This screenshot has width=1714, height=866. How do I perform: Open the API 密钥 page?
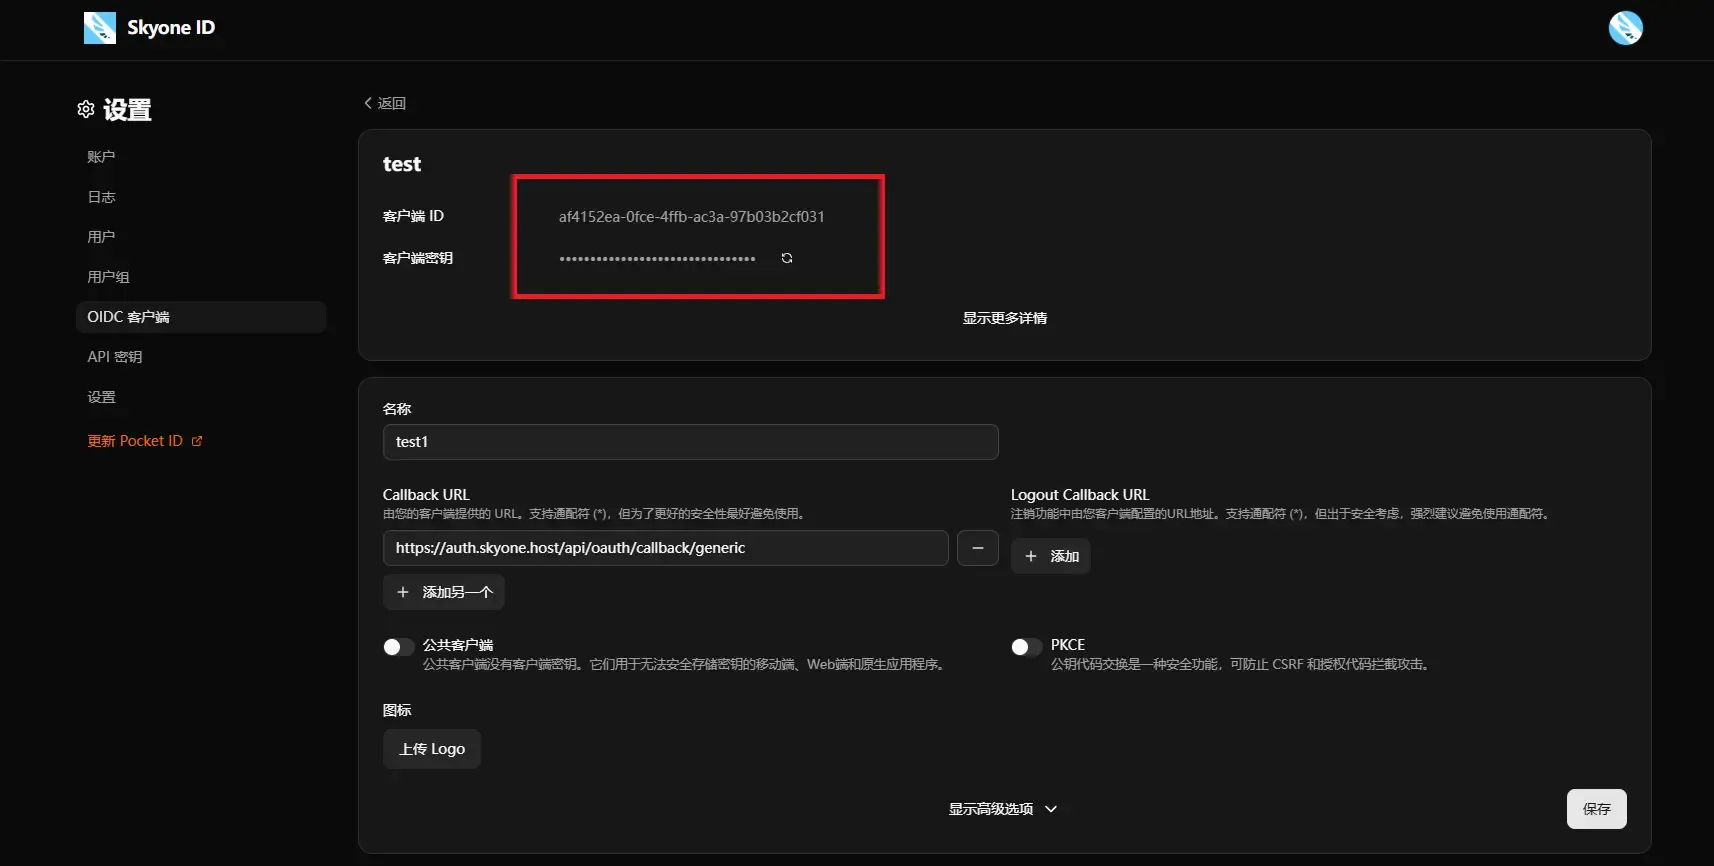114,357
